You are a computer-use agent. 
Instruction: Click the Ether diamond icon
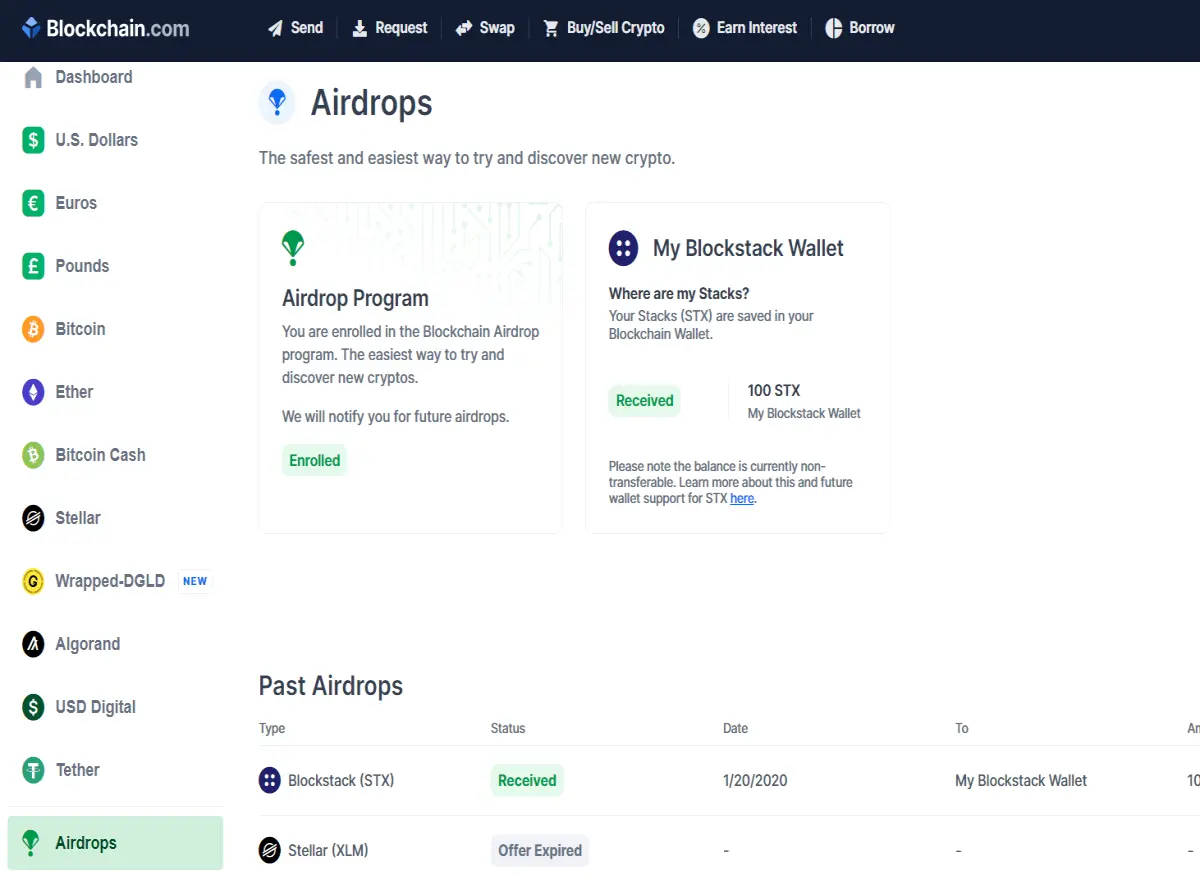33,392
